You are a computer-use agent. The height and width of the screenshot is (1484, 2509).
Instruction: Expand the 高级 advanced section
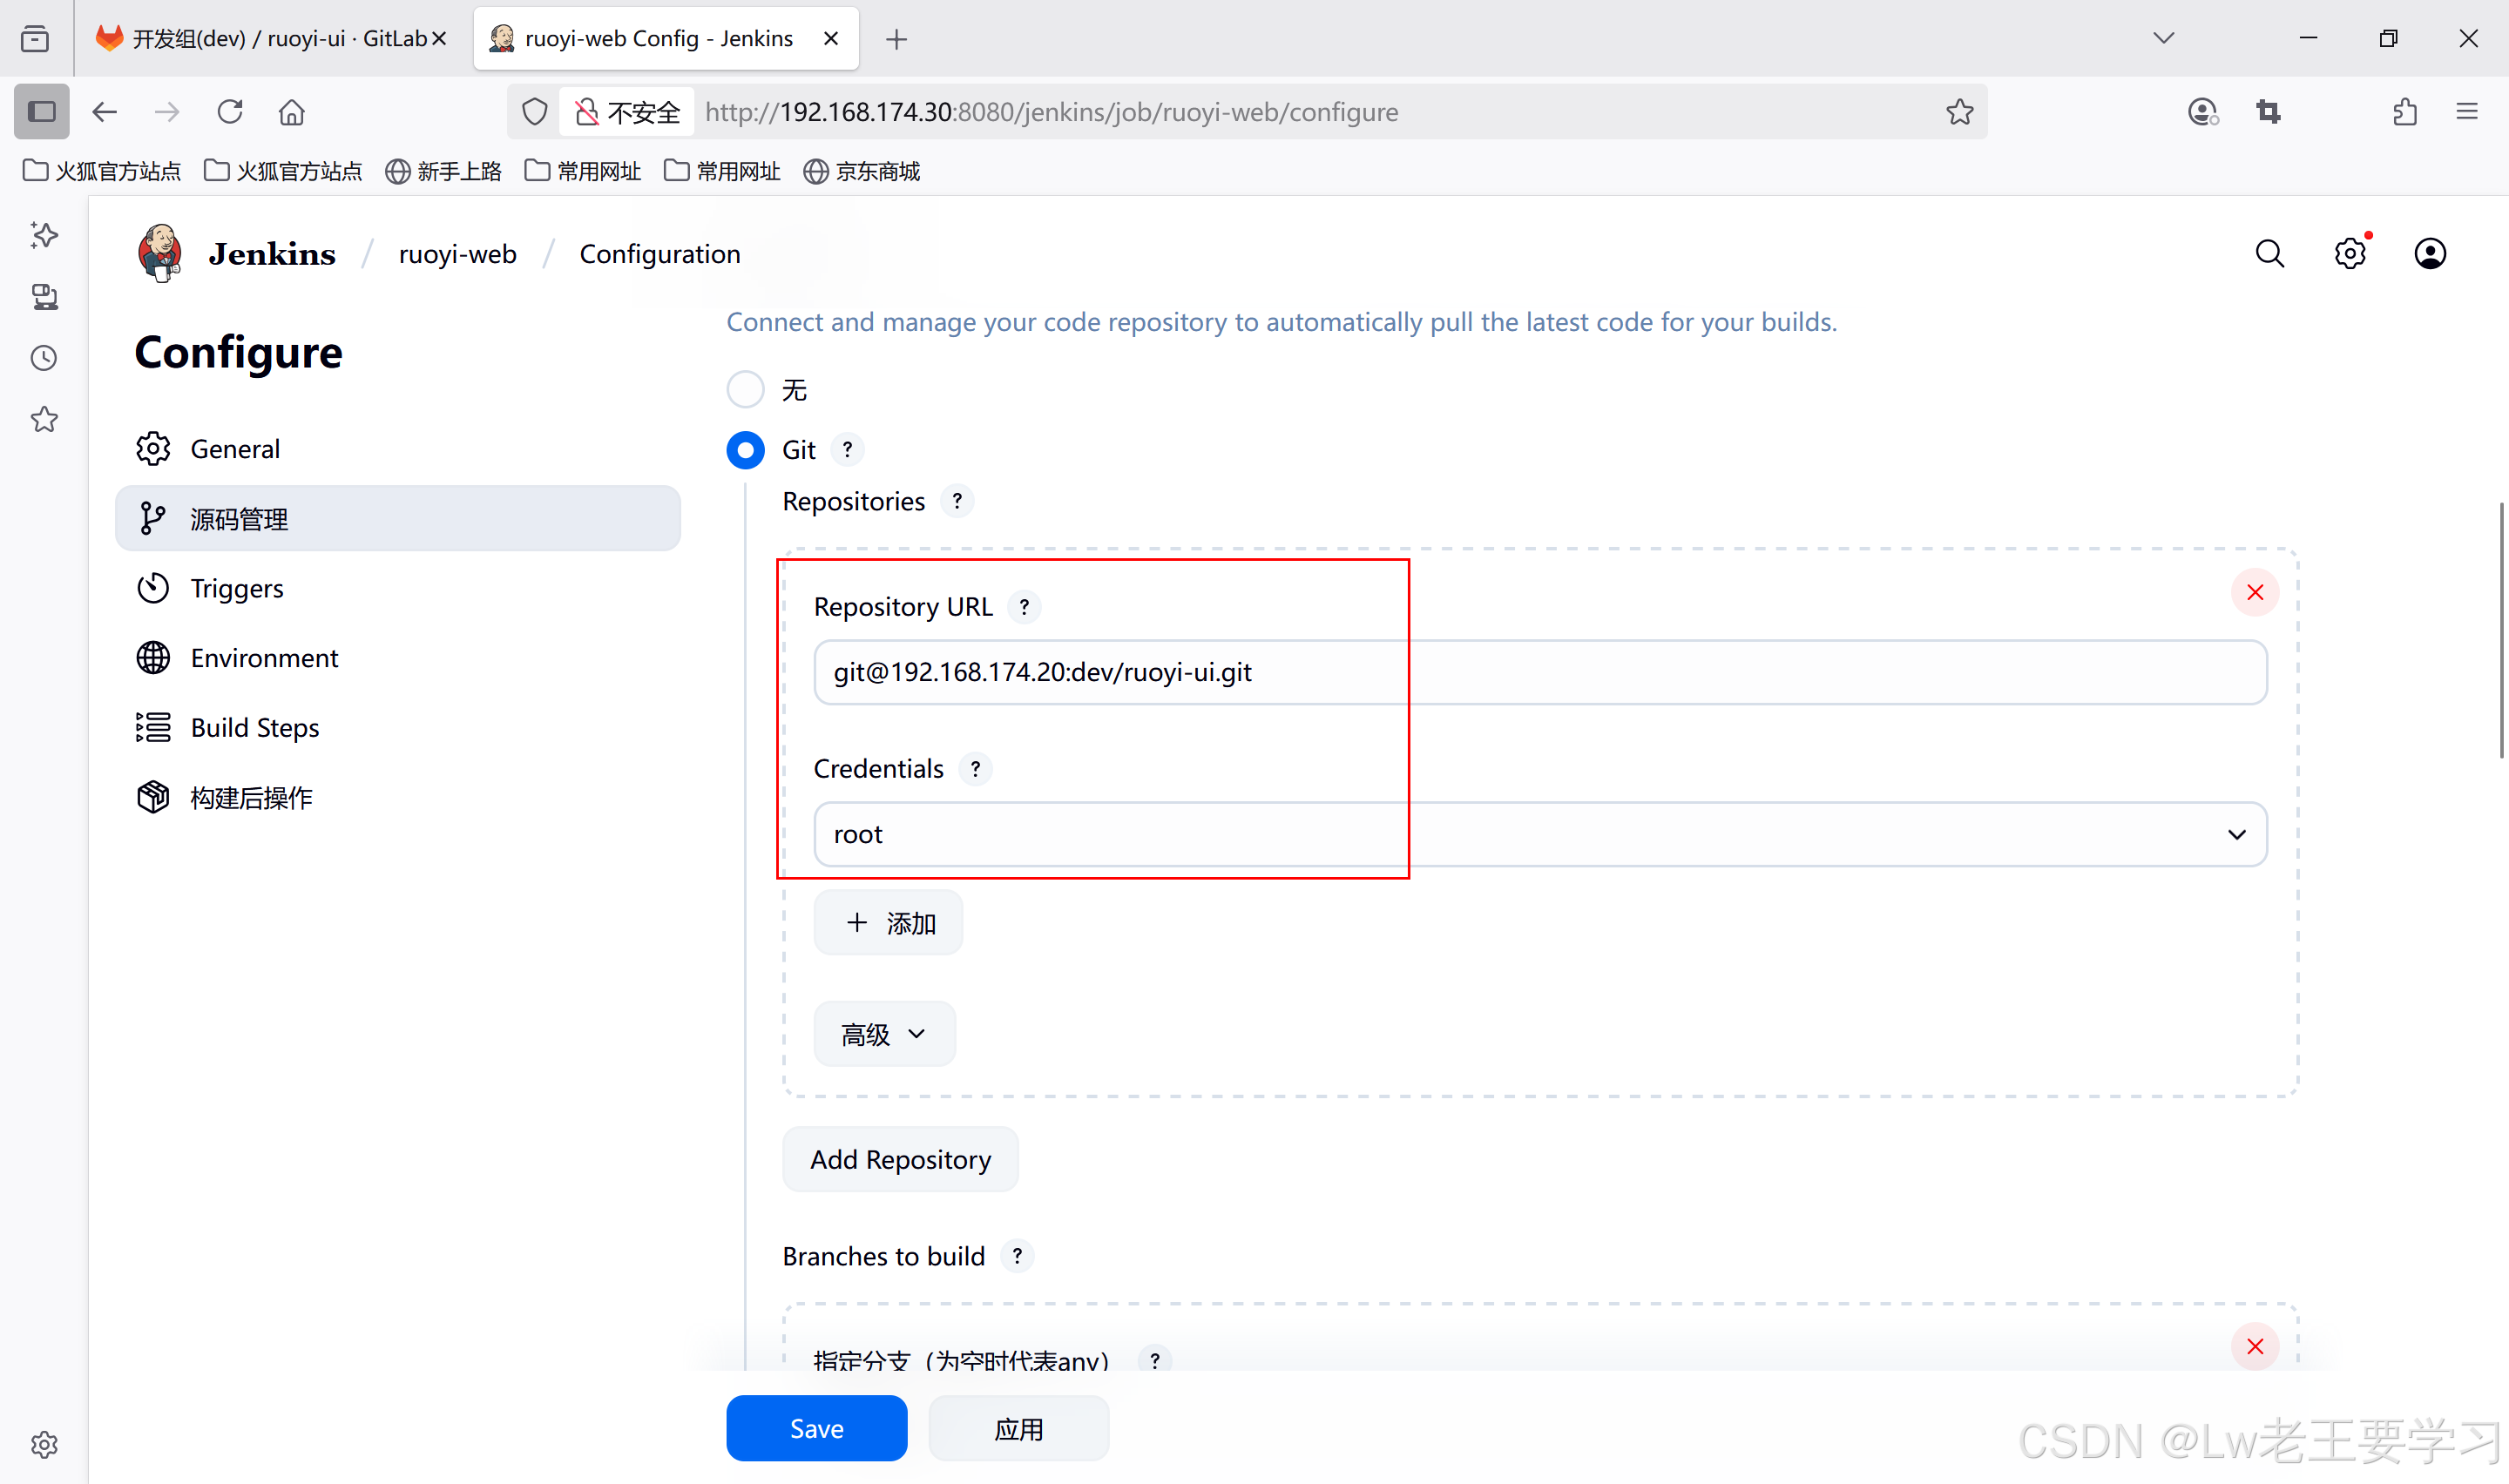[884, 1034]
